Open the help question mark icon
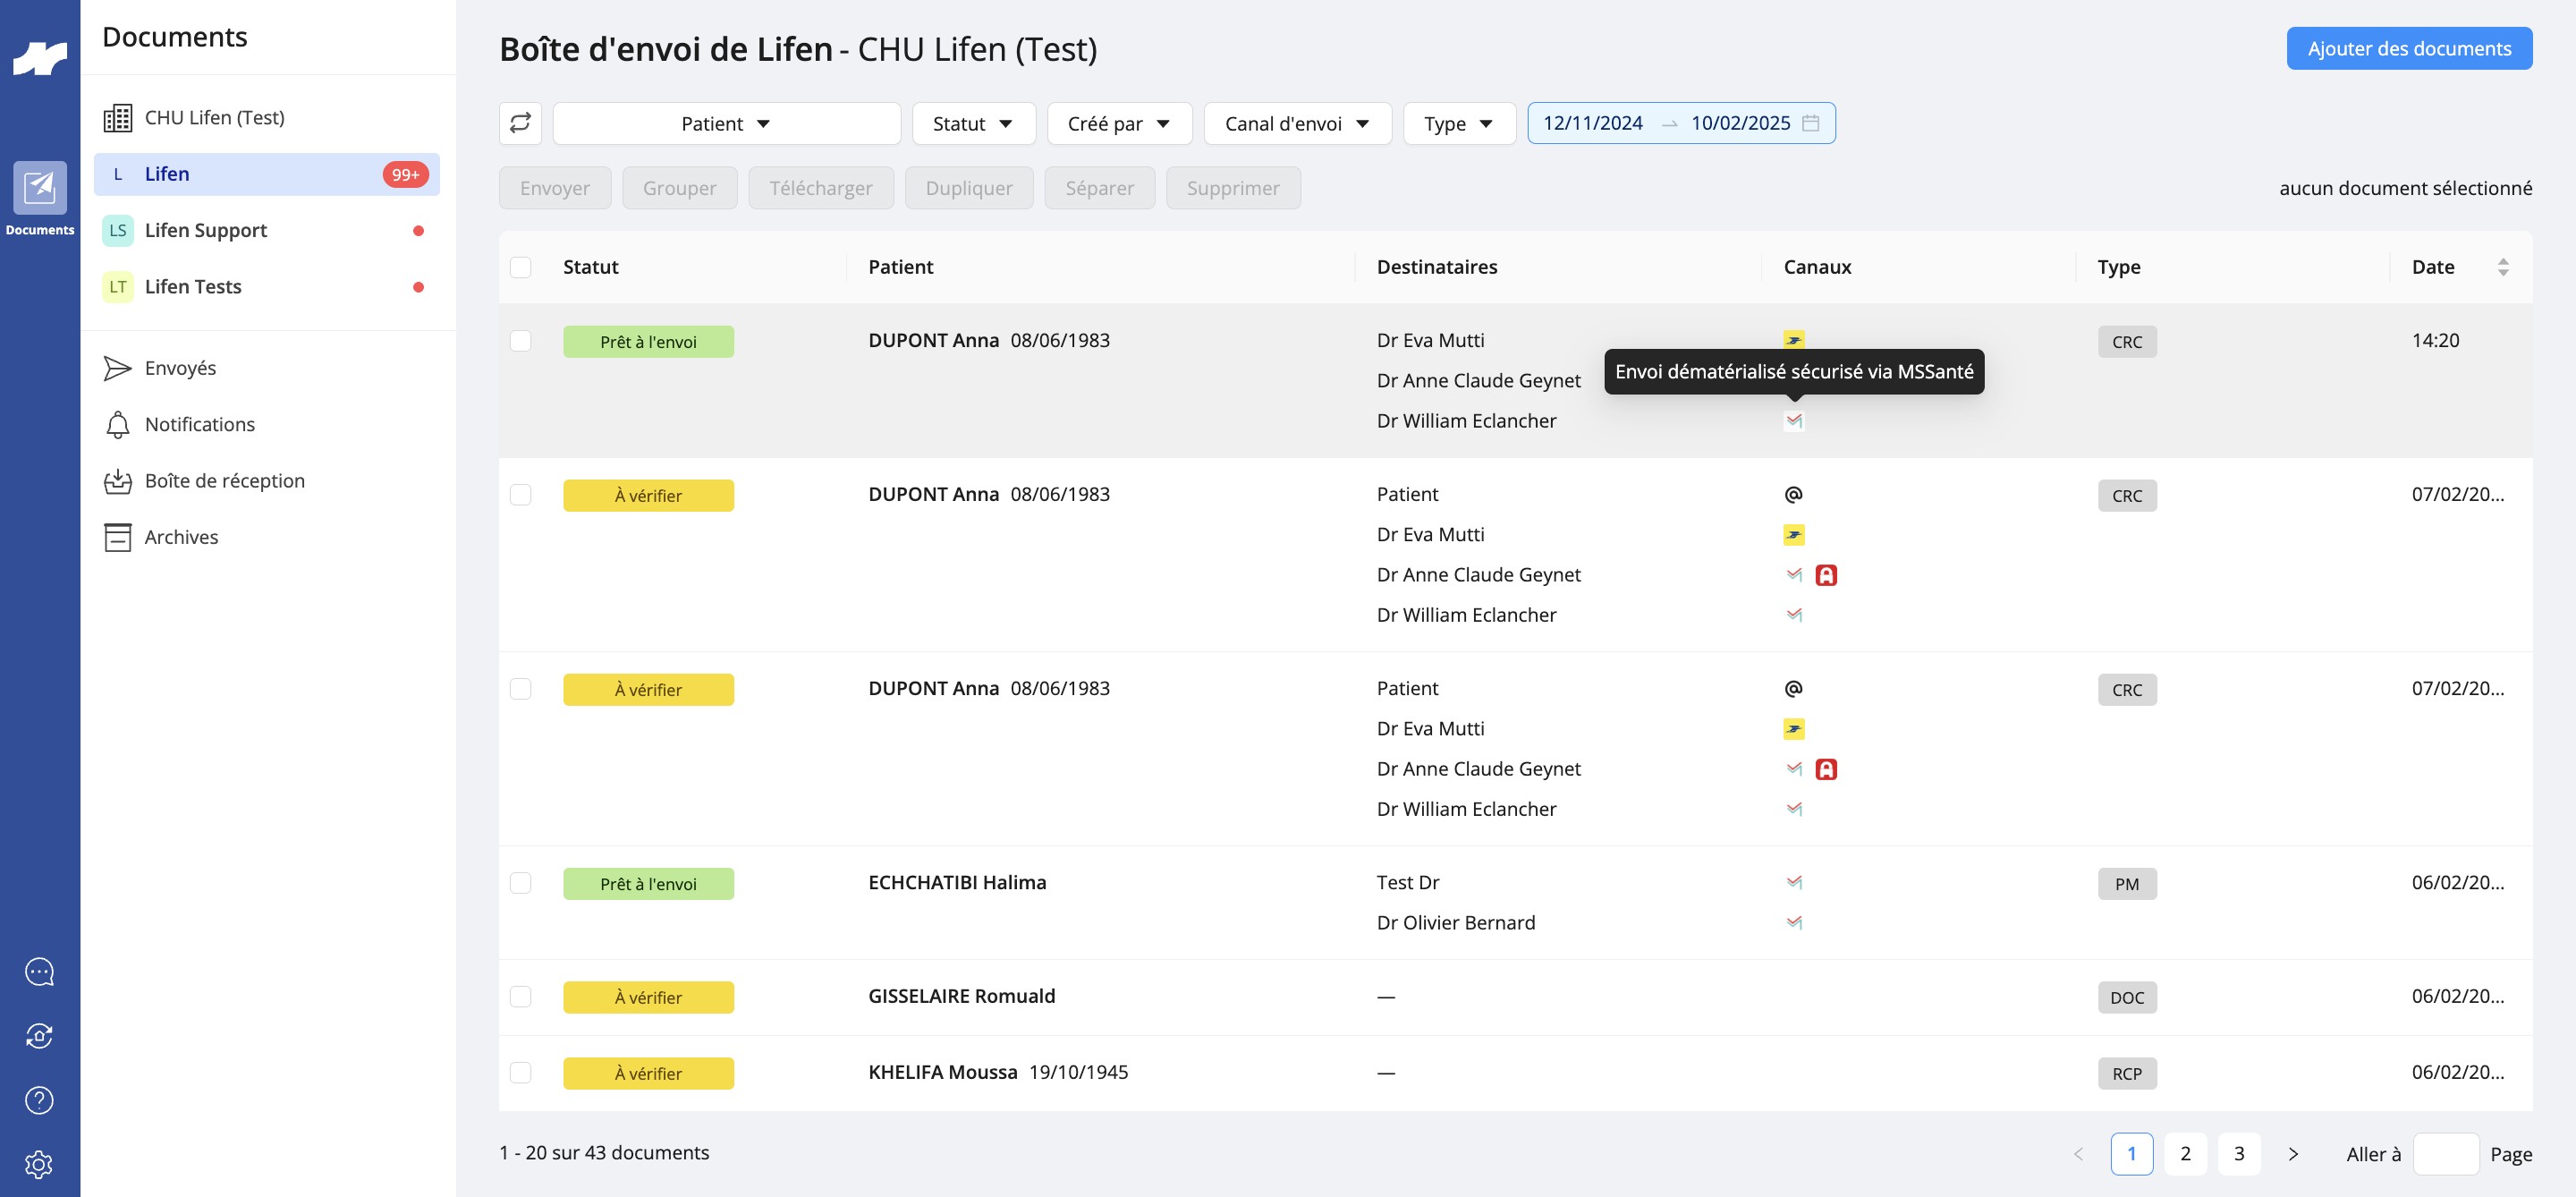This screenshot has height=1197, width=2576. tap(39, 1100)
